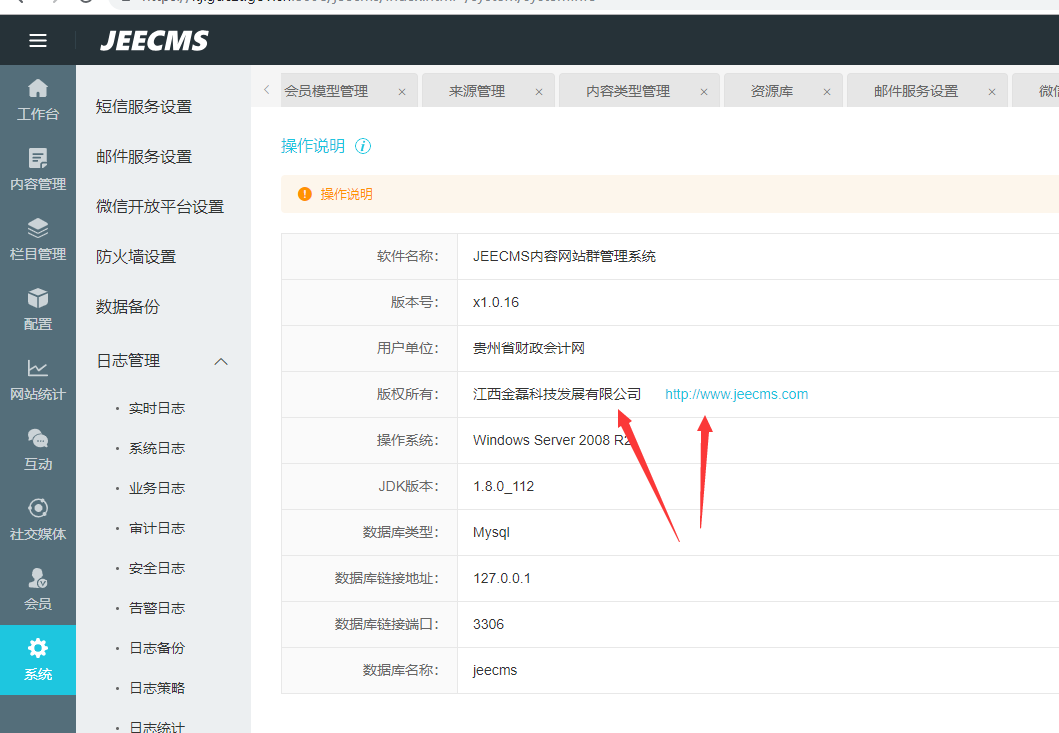Select 系统日志 under 日志管理
This screenshot has width=1059, height=733.
(x=157, y=448)
